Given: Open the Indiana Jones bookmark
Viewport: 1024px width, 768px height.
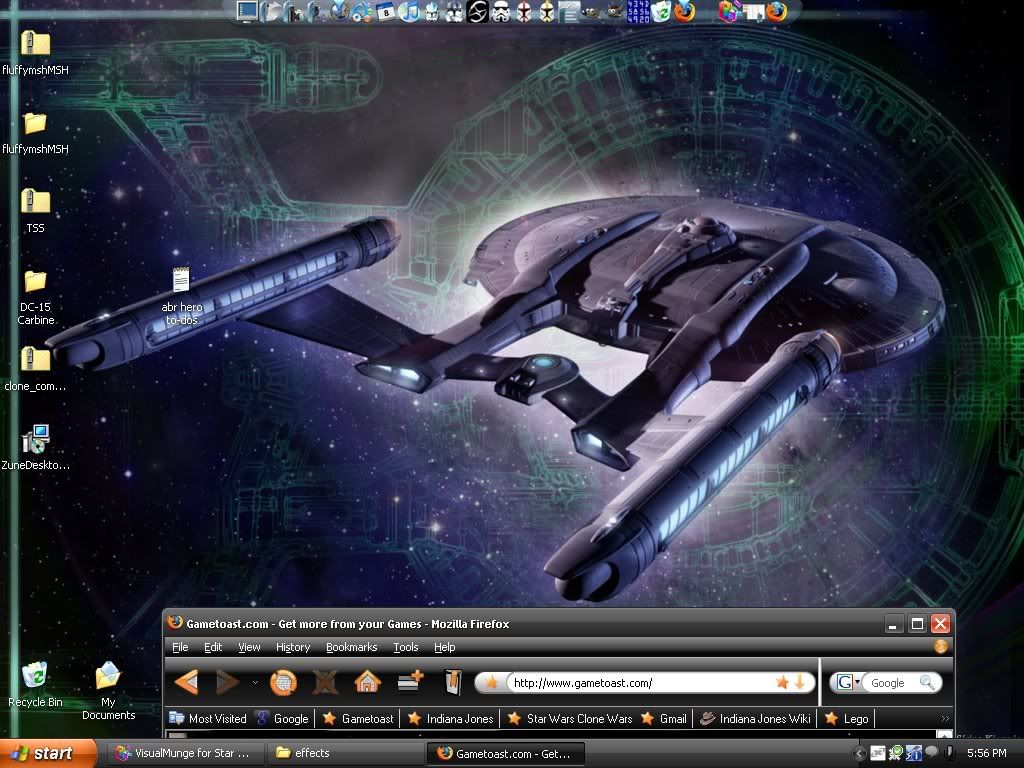Looking at the screenshot, I should (450, 718).
